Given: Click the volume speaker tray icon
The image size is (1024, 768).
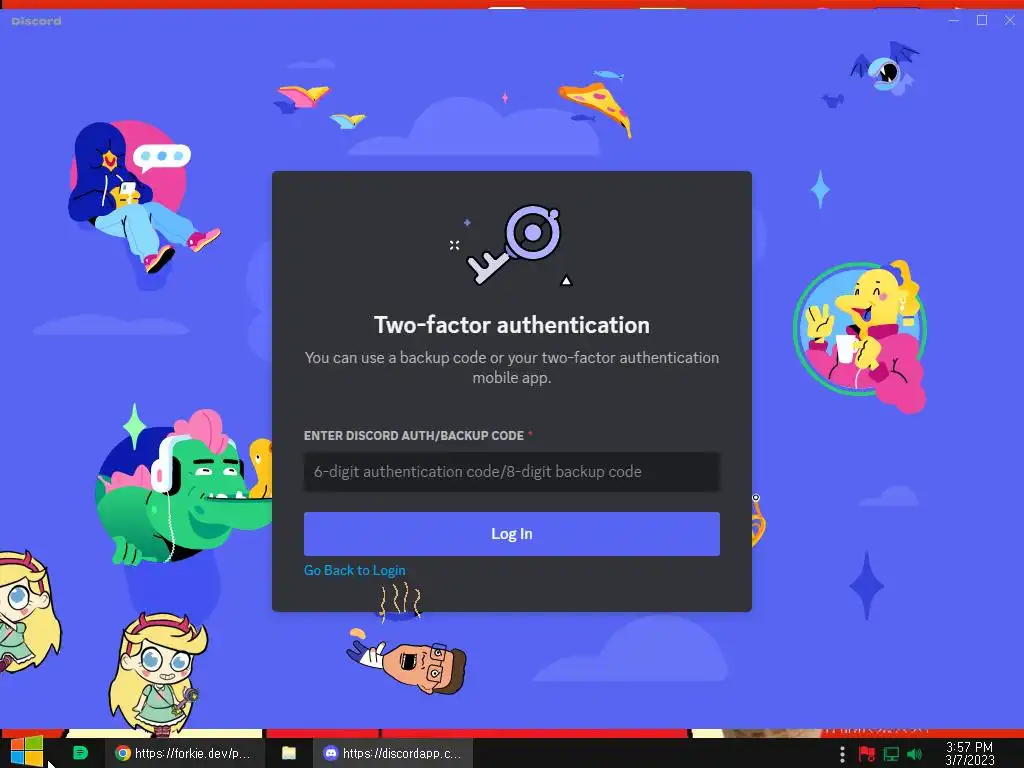Looking at the screenshot, I should (914, 754).
